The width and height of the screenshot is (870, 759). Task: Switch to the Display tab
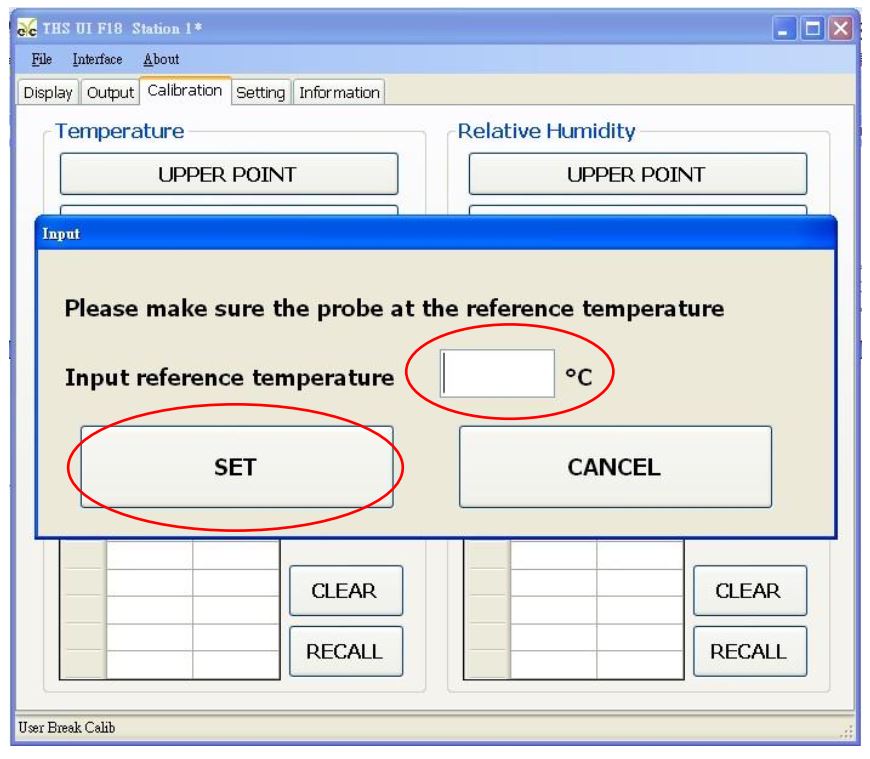(48, 93)
